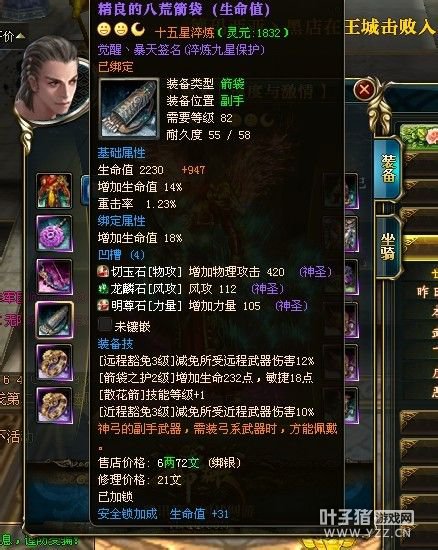This screenshot has height=550, width=438.
Task: Click the quiver item image in tooltip
Action: (x=129, y=108)
